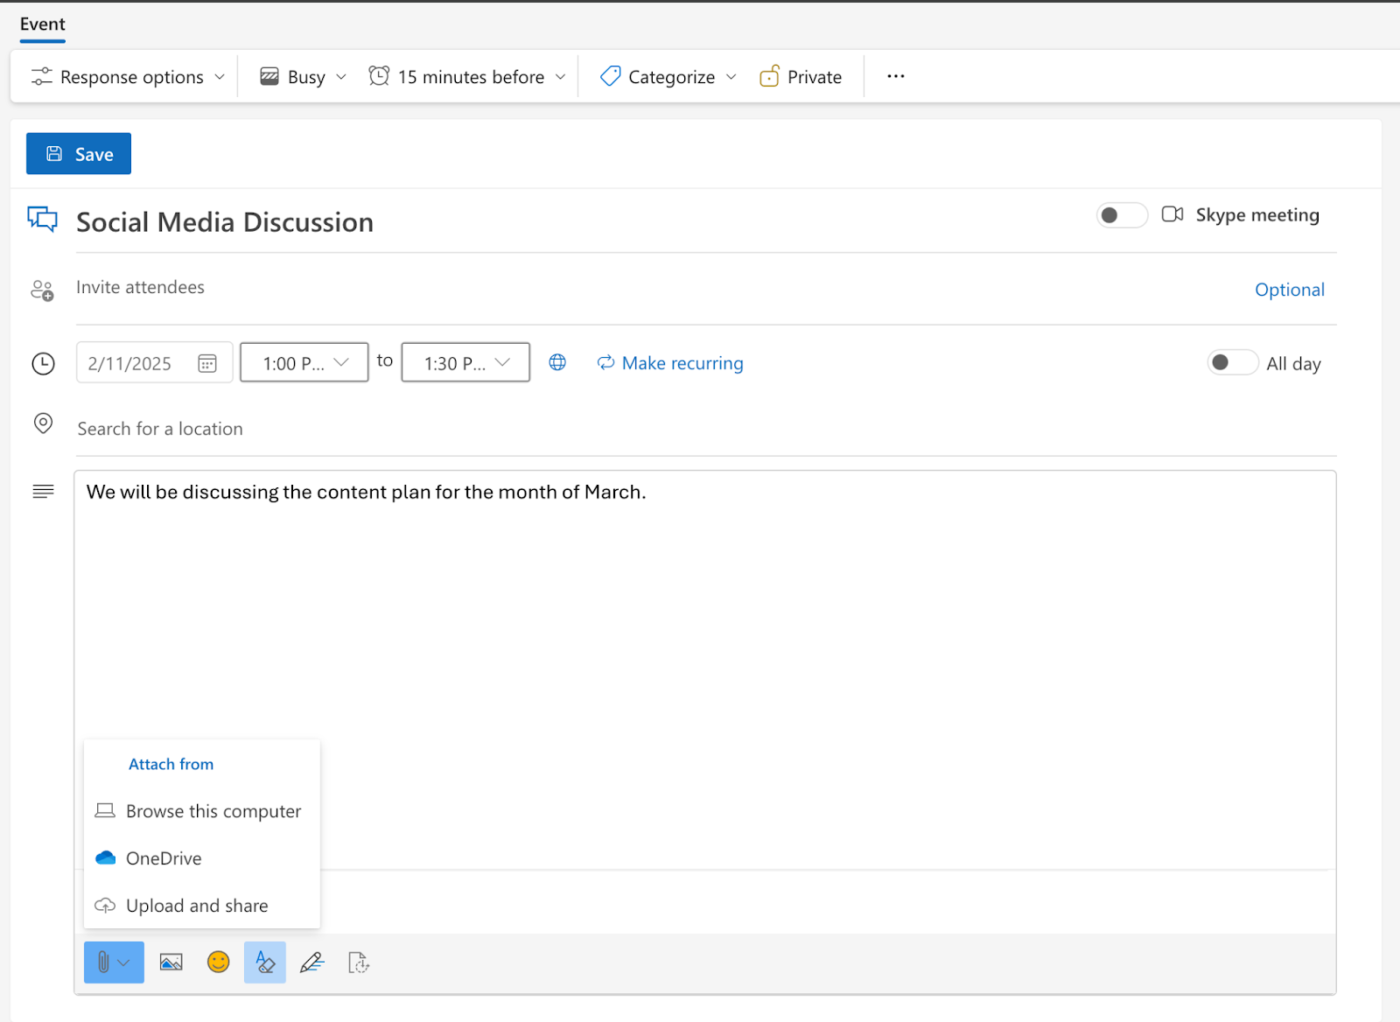Expand the start time 1:00 PM dropdown
1400x1022 pixels.
coord(304,363)
